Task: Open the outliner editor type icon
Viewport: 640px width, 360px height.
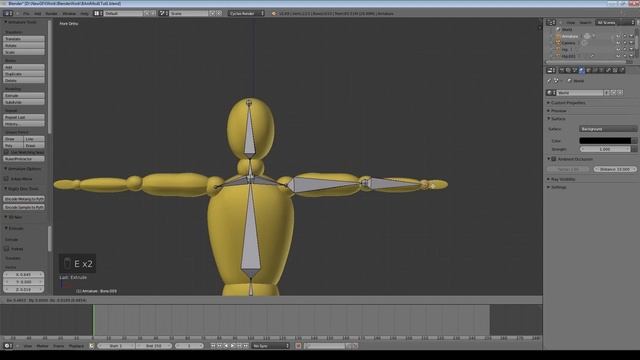Action: coord(551,22)
